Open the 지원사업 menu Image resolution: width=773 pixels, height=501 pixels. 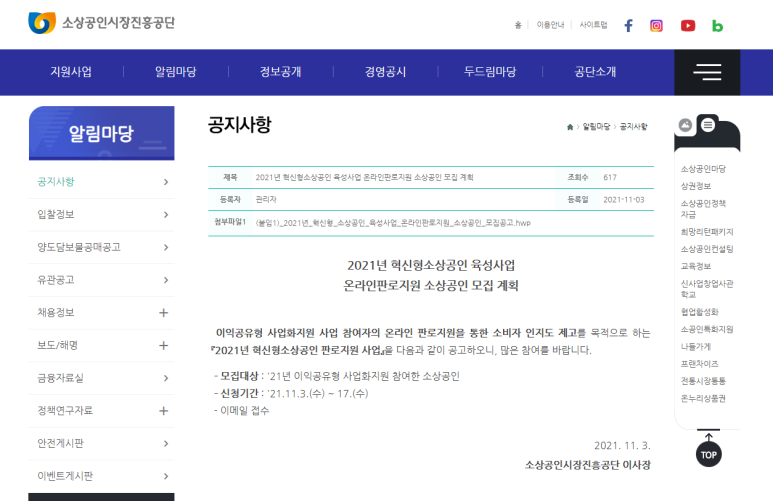coord(71,72)
